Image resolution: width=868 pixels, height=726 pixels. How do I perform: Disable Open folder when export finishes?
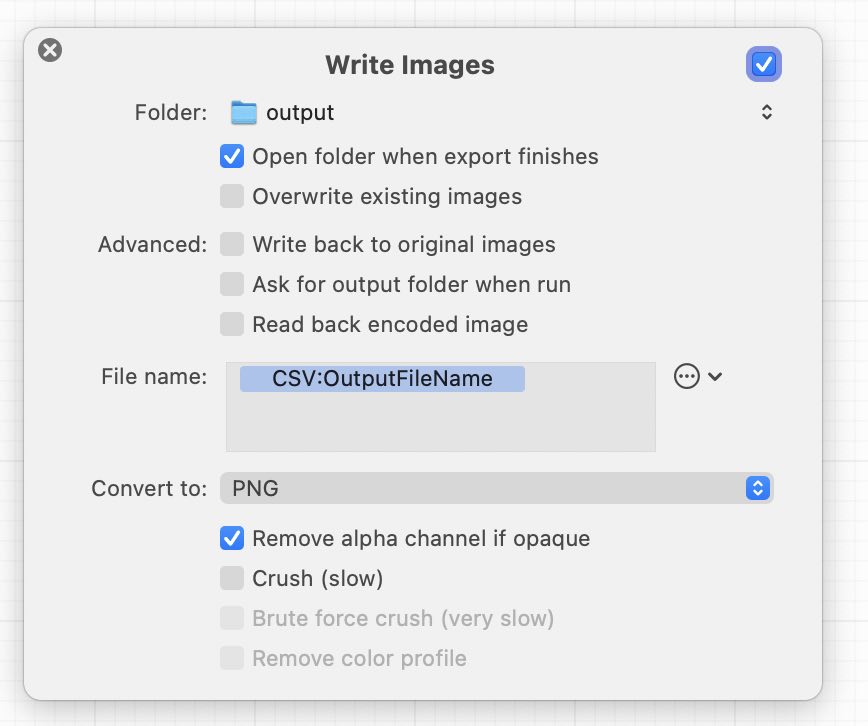(x=232, y=157)
